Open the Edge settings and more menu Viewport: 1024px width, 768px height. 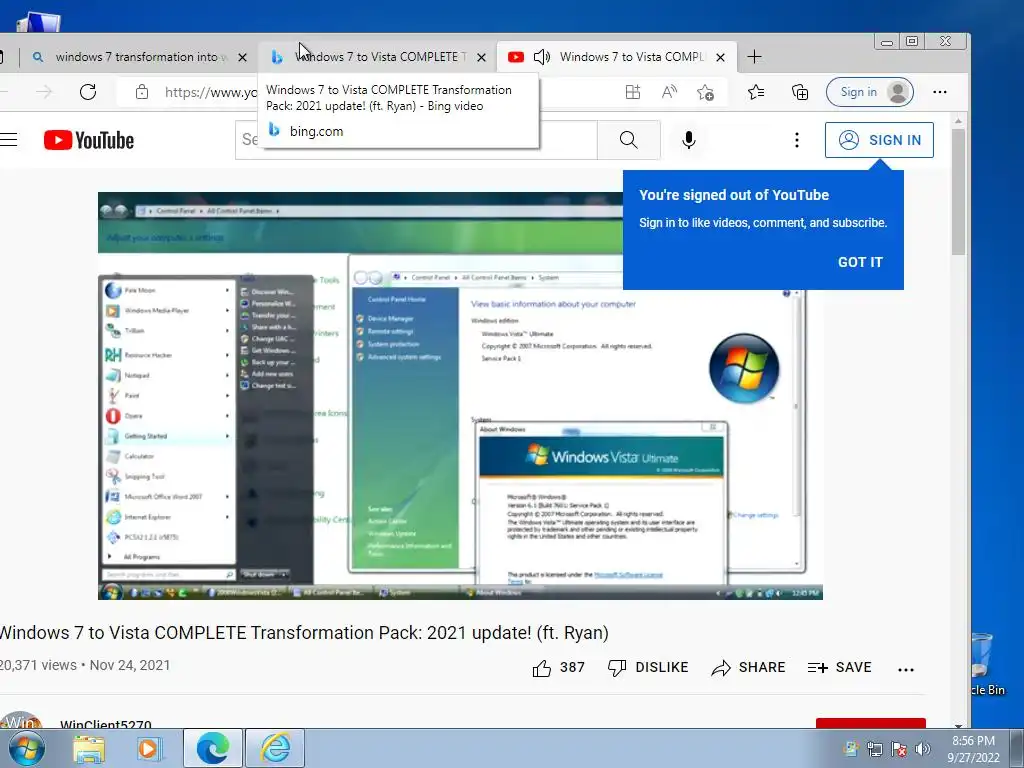[x=940, y=92]
